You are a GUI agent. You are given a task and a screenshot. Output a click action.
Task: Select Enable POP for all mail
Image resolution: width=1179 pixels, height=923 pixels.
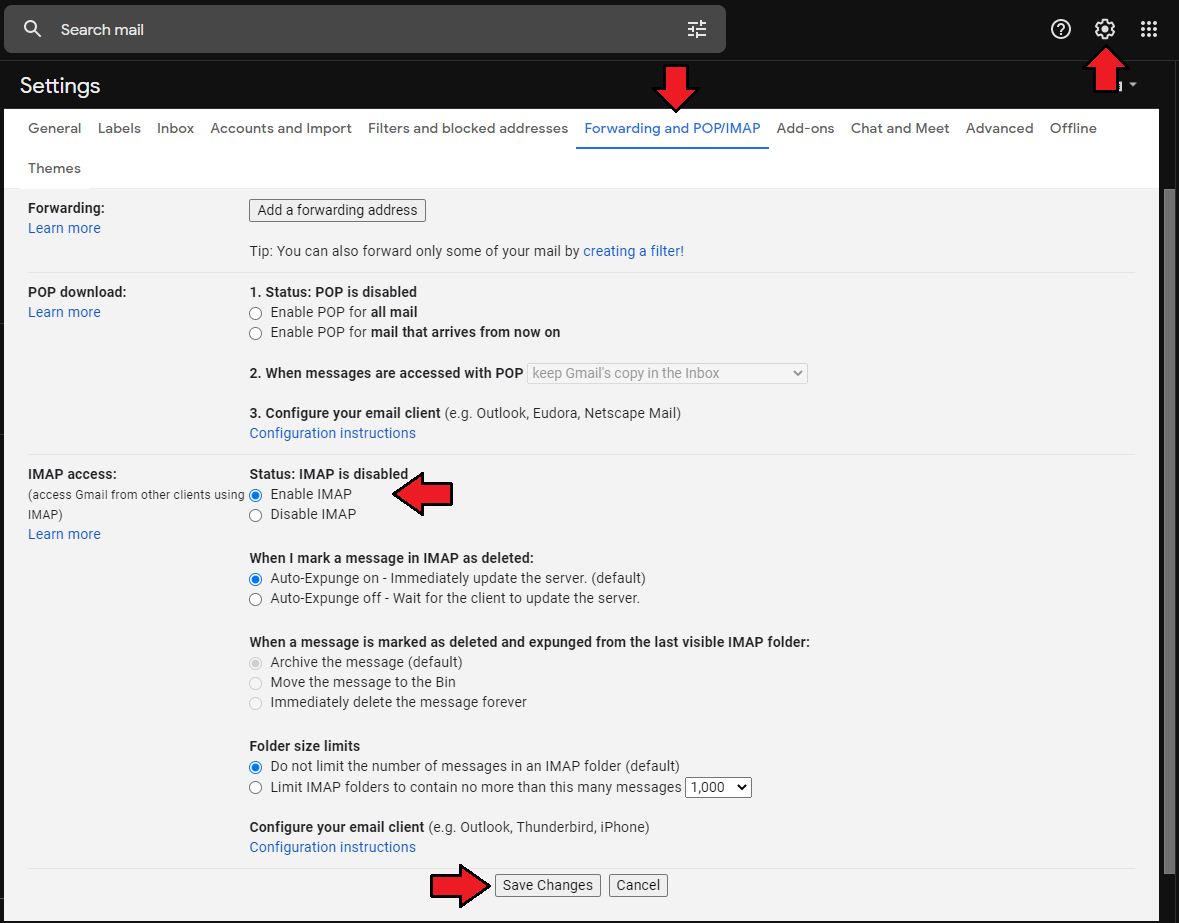(x=256, y=313)
